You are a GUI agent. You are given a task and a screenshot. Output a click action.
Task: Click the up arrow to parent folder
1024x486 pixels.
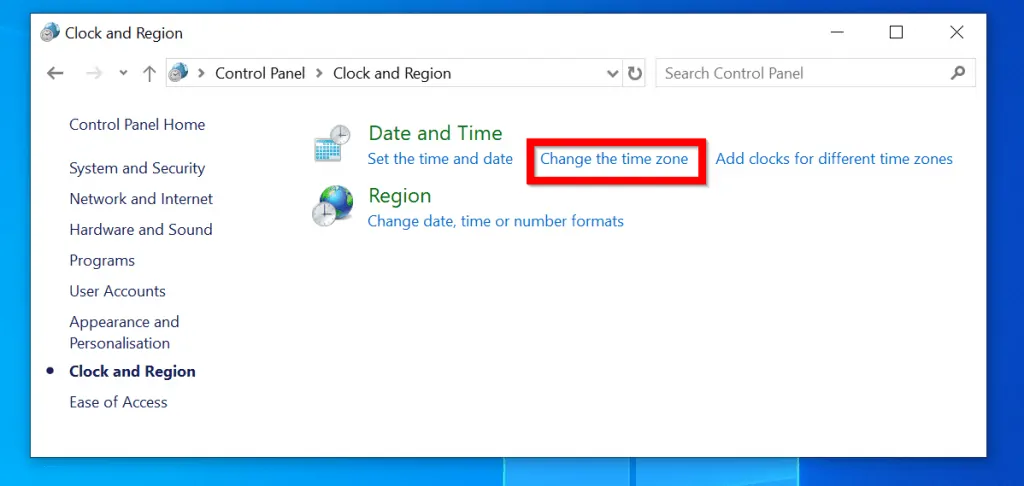[149, 73]
